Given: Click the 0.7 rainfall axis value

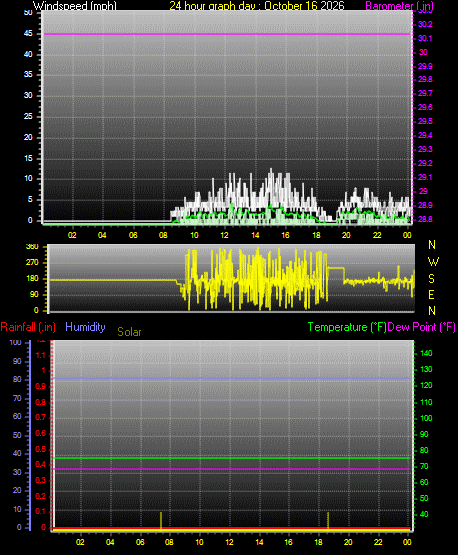Looking at the screenshot, I should coord(41,417).
